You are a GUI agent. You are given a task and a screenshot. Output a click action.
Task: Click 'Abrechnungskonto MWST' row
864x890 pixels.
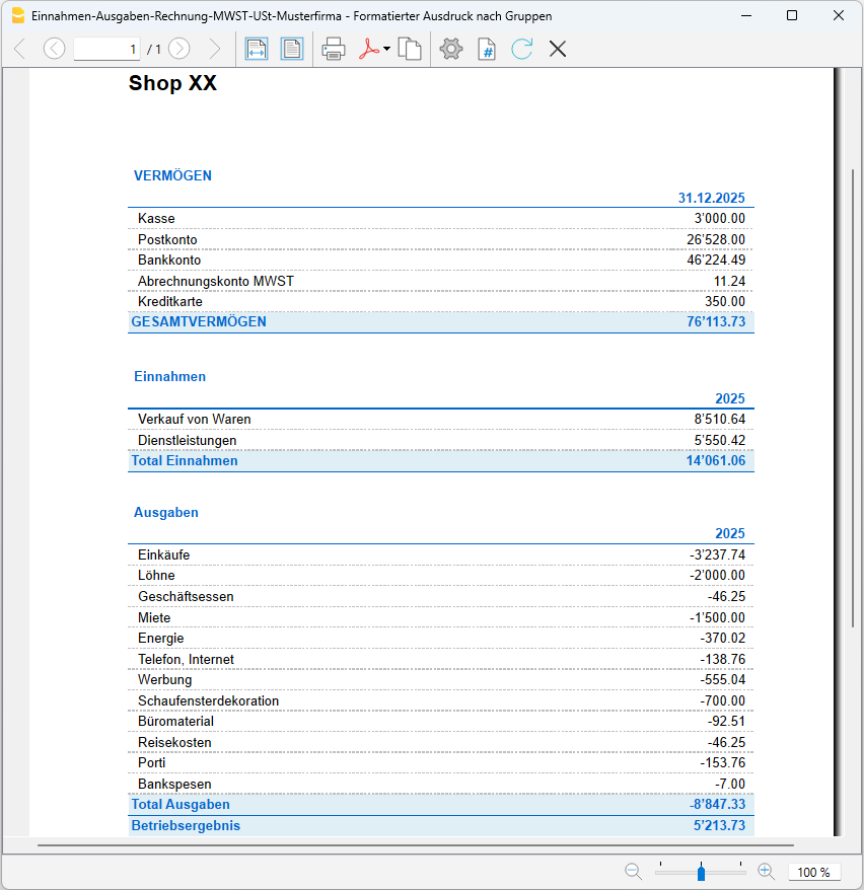pos(441,281)
